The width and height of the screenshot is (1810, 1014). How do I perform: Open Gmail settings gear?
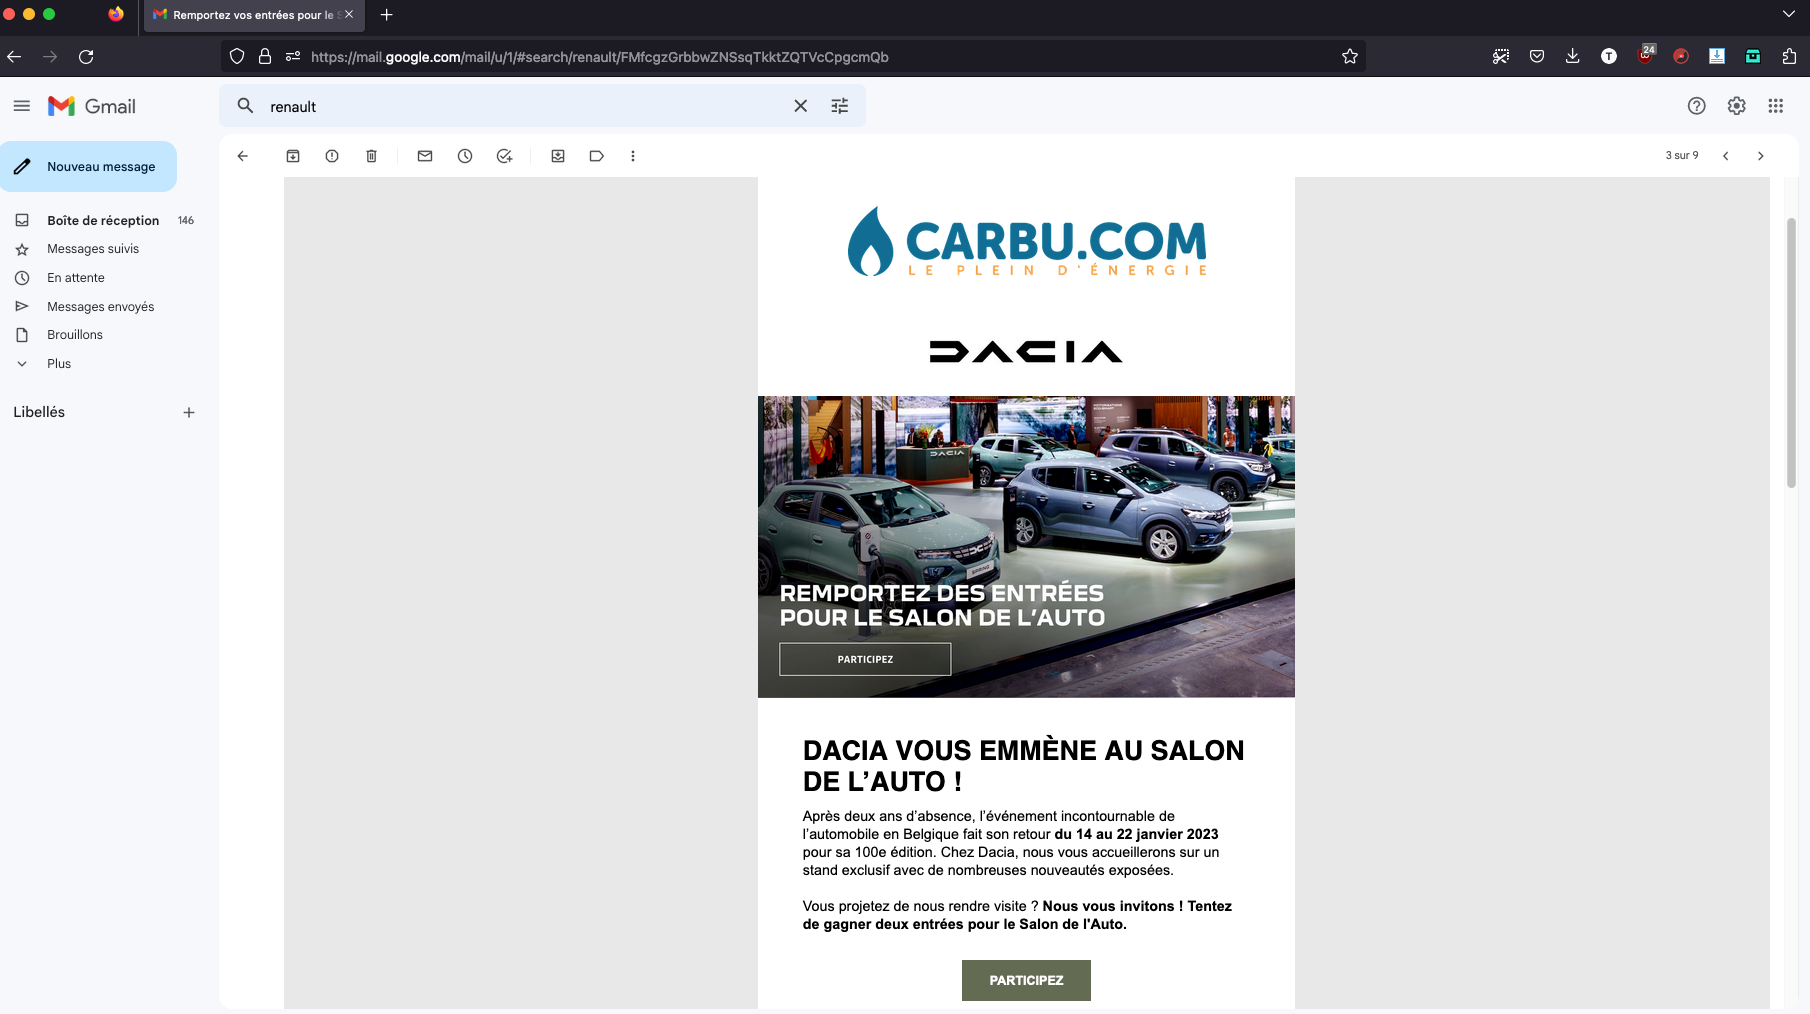(x=1737, y=106)
